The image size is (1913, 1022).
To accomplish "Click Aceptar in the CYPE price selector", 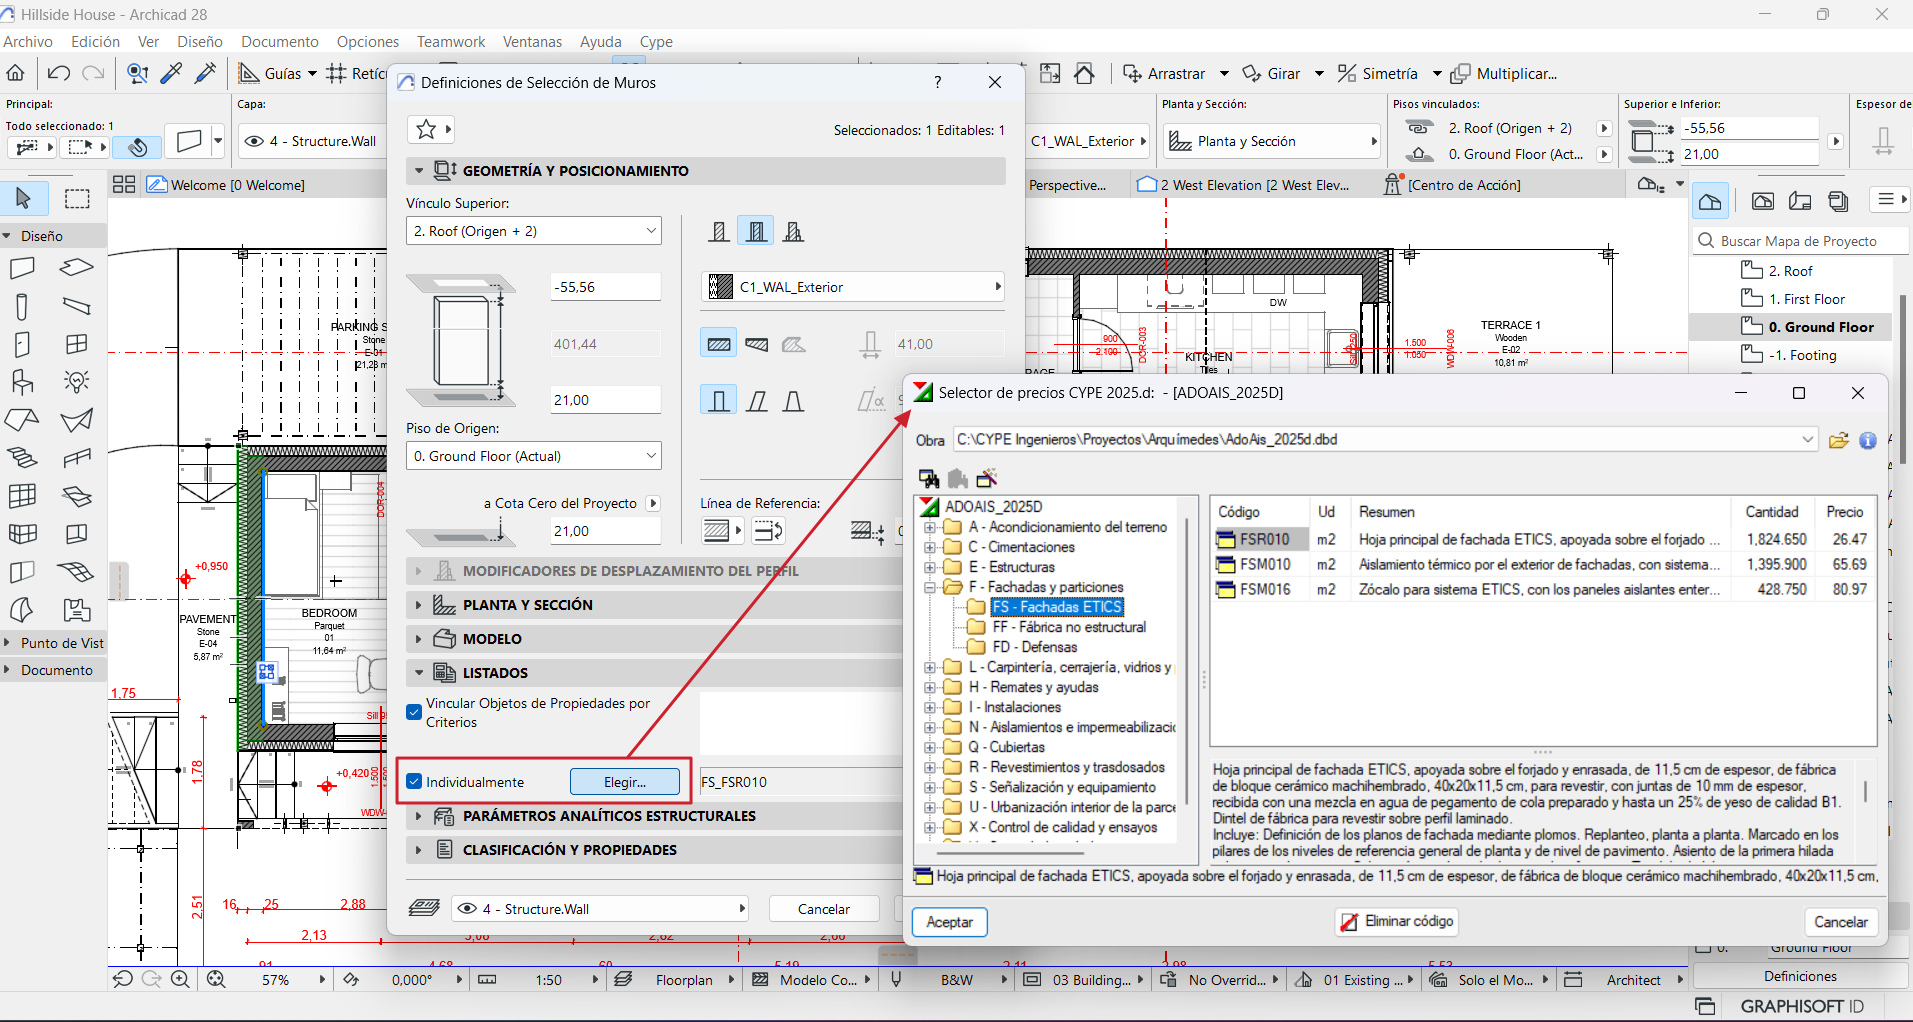I will coord(949,921).
